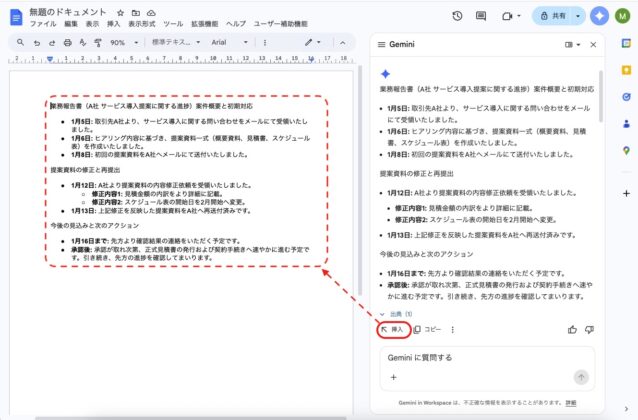Open meeting options dropdown arrow
Image resolution: width=638 pixels, height=420 pixels.
coord(519,16)
